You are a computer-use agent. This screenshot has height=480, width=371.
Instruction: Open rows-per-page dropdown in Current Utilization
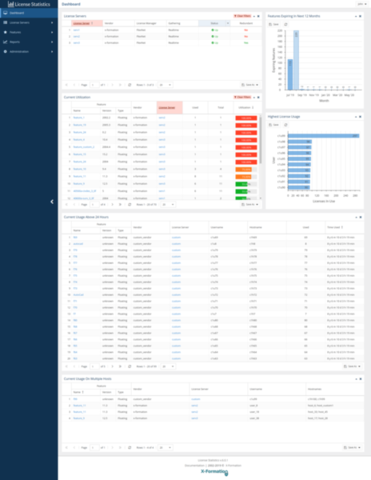coord(168,205)
